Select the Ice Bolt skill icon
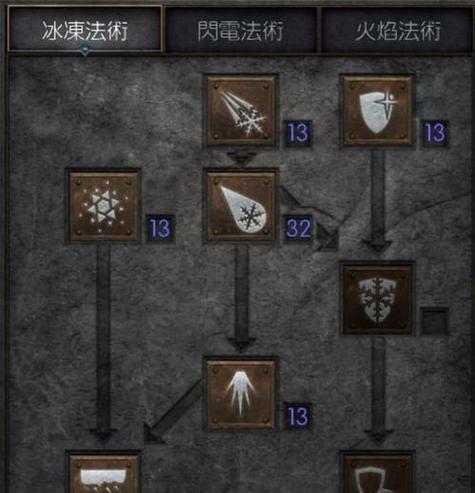 (x=241, y=110)
